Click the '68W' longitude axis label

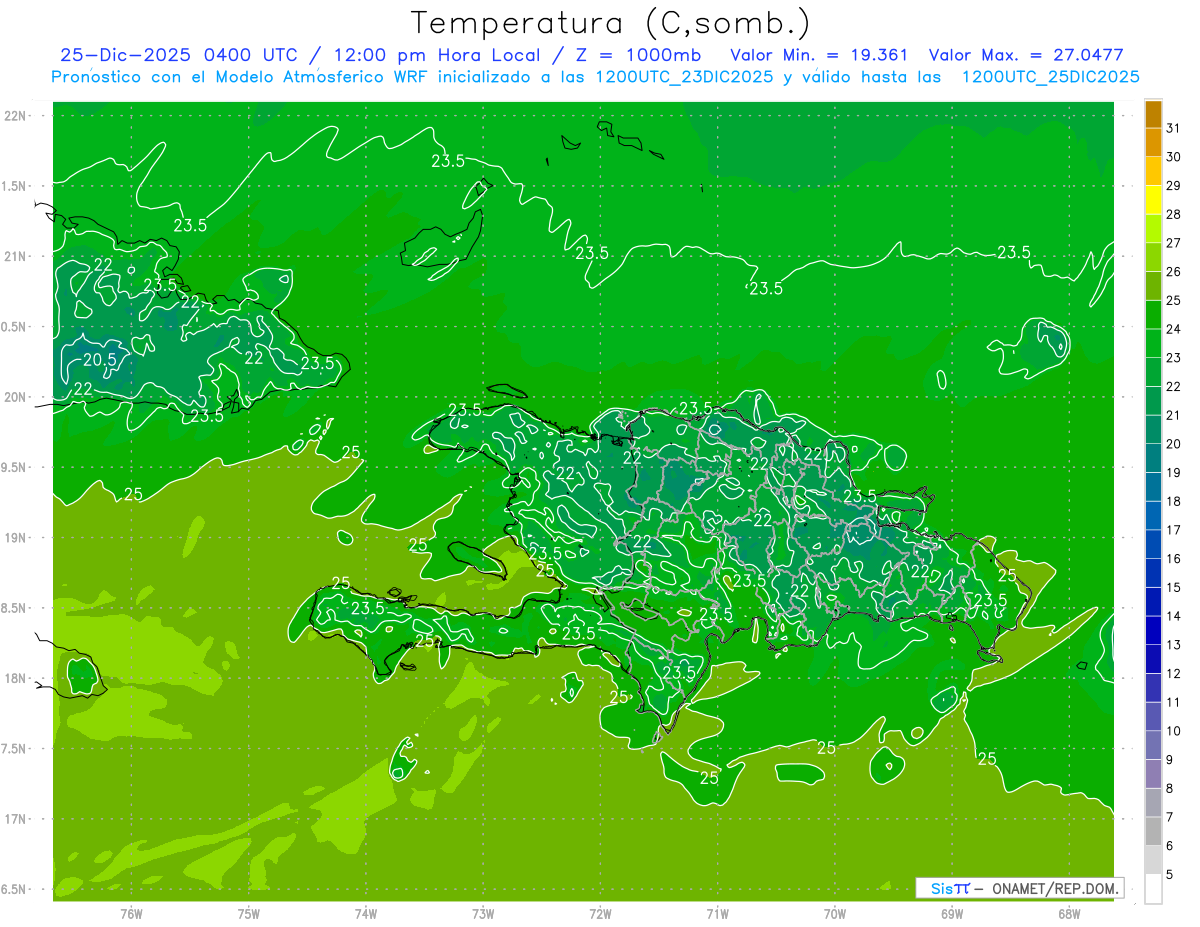1069,913
